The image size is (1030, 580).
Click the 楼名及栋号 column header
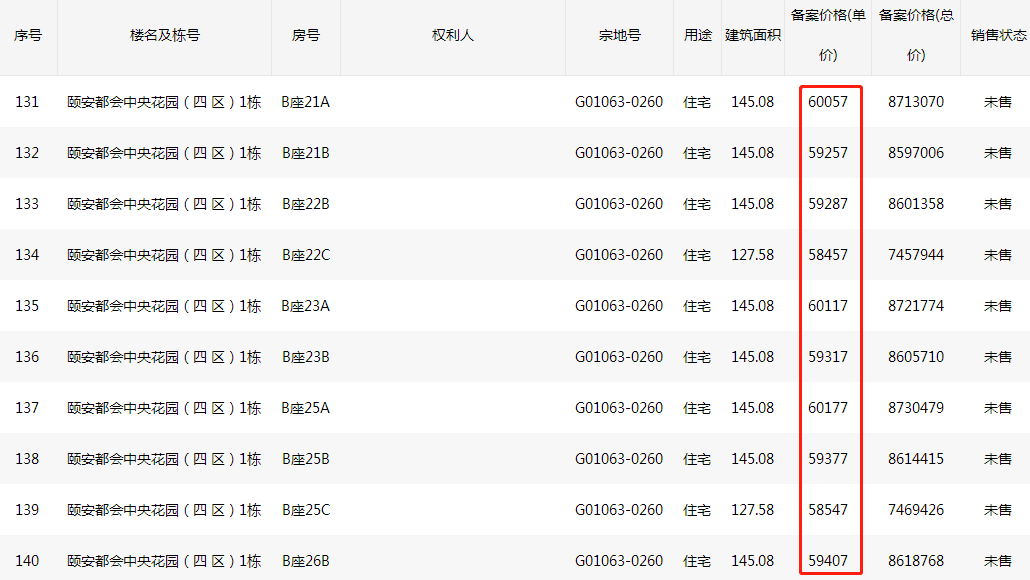tap(164, 35)
